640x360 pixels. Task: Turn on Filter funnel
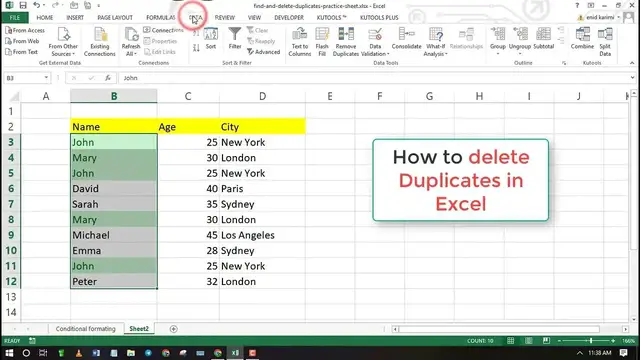pos(235,38)
